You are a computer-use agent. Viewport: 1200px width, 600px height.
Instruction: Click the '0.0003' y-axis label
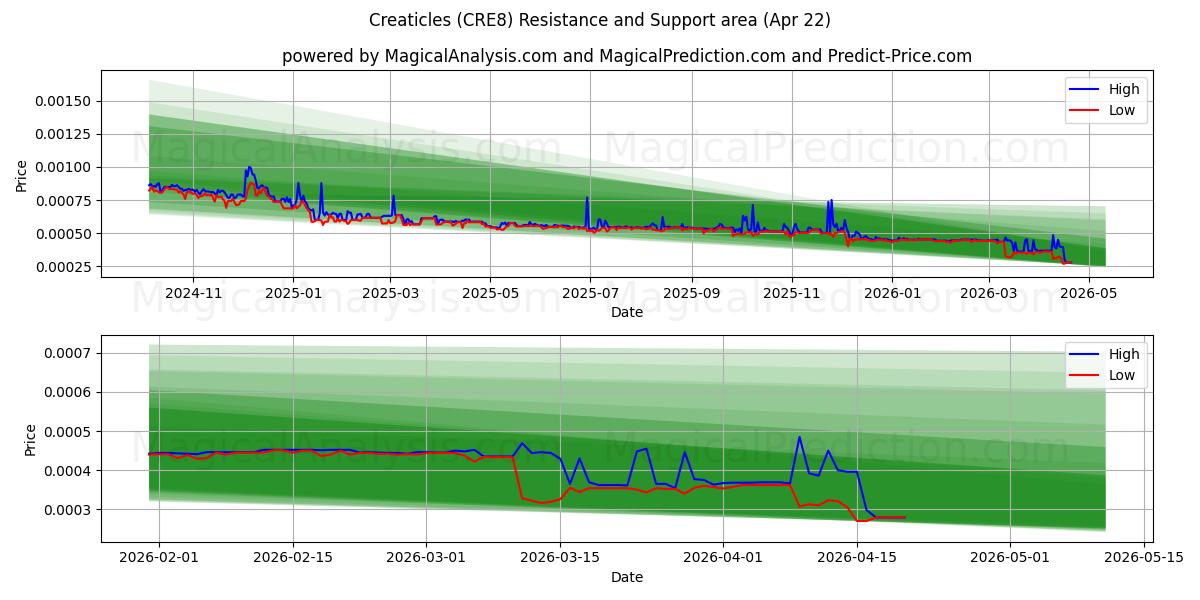[70, 510]
